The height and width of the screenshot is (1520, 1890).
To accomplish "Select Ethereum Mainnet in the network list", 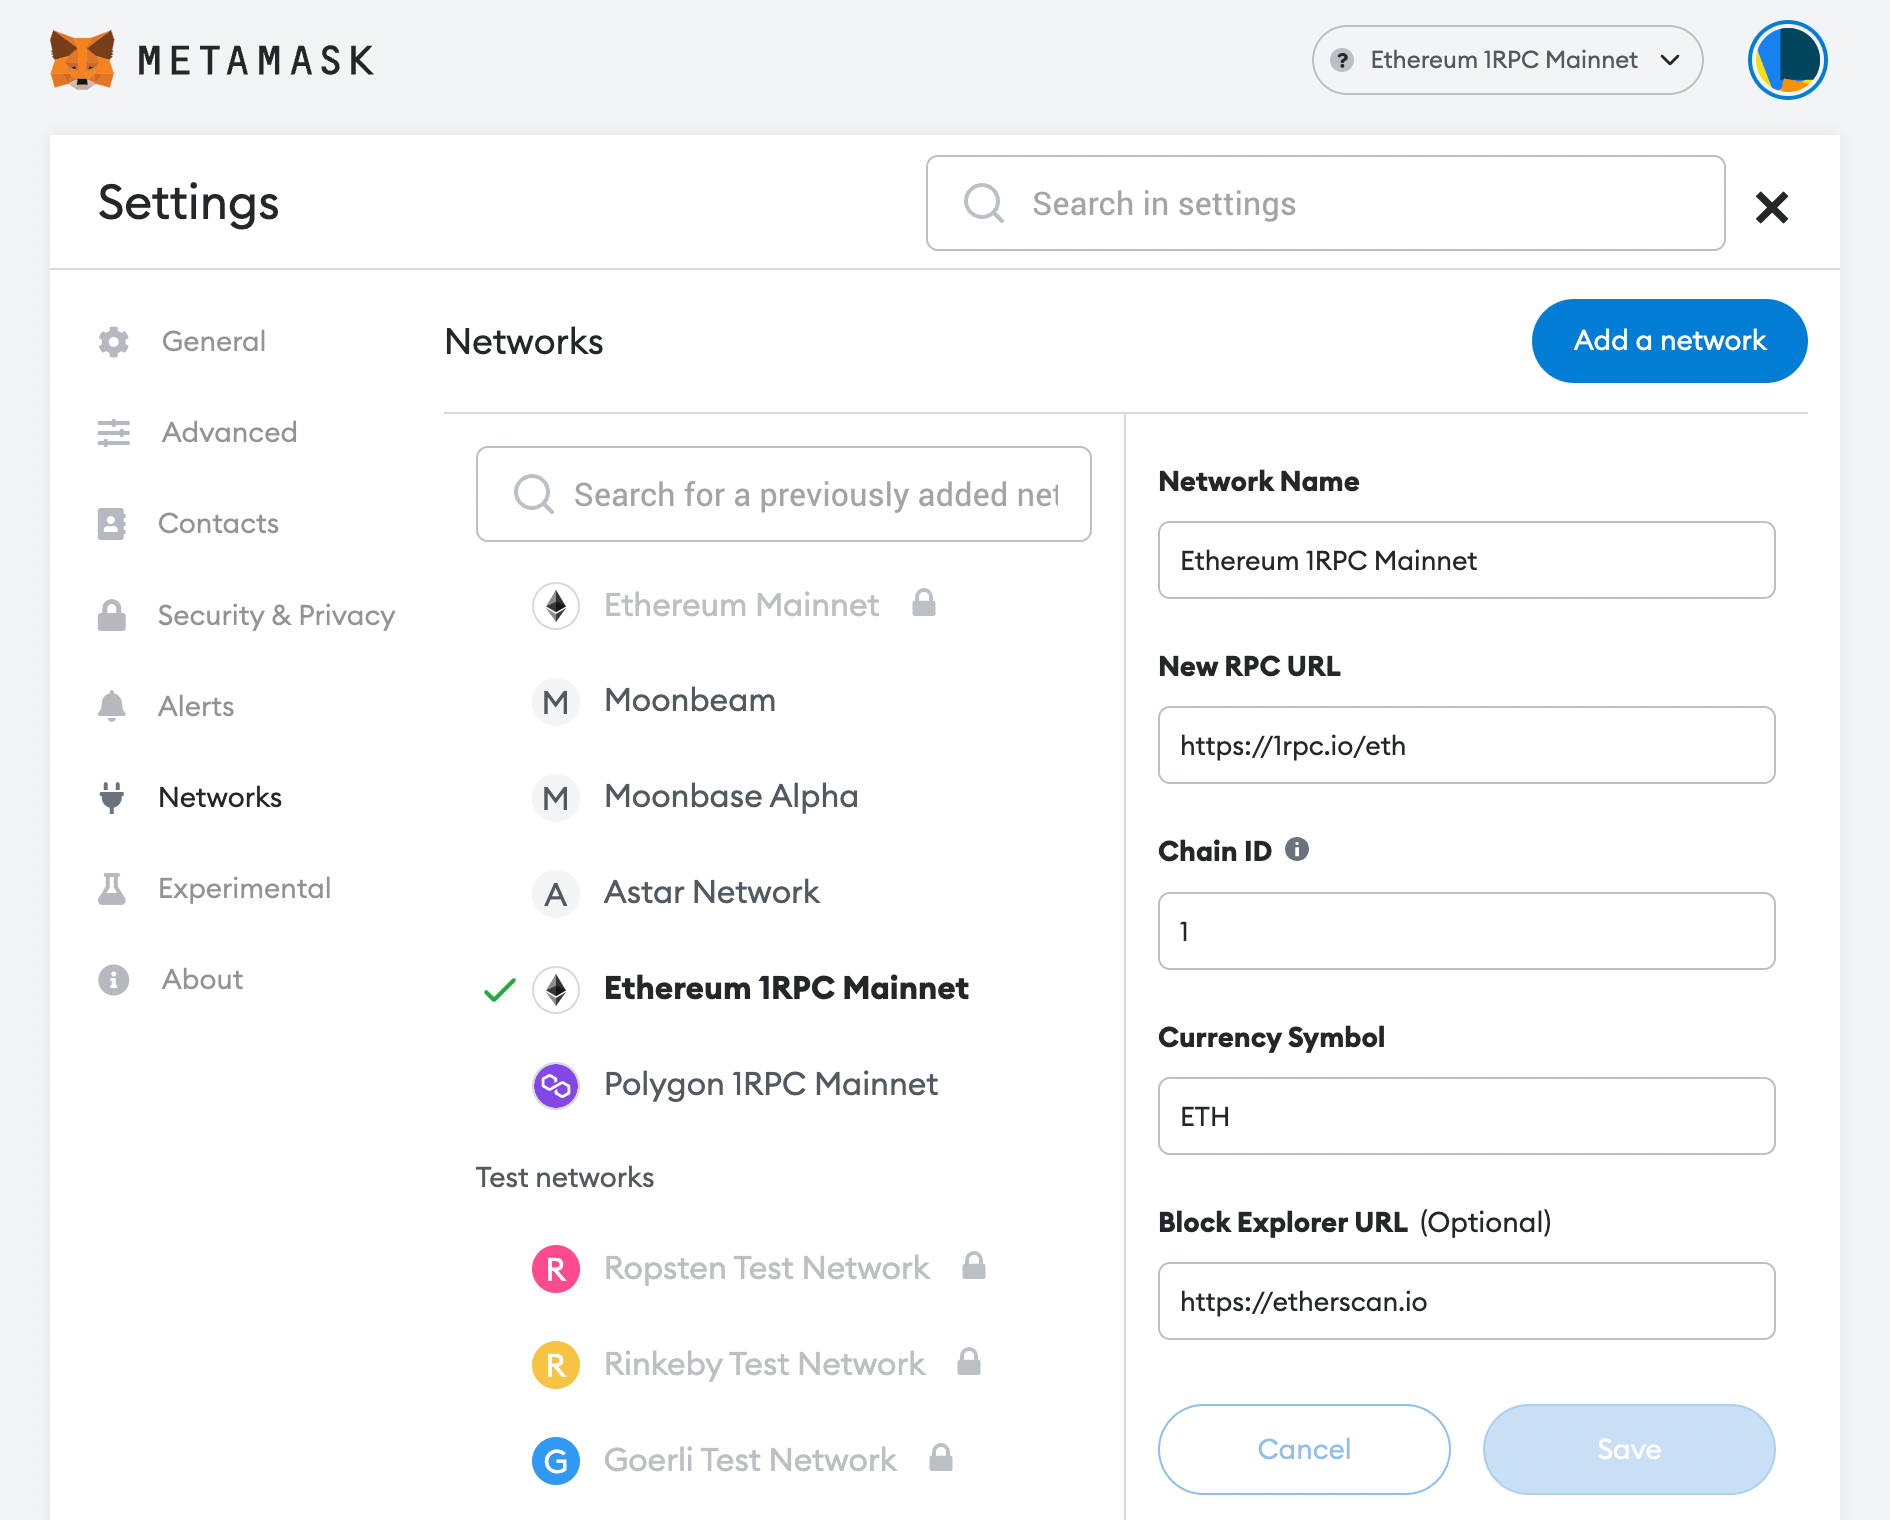I will 741,605.
